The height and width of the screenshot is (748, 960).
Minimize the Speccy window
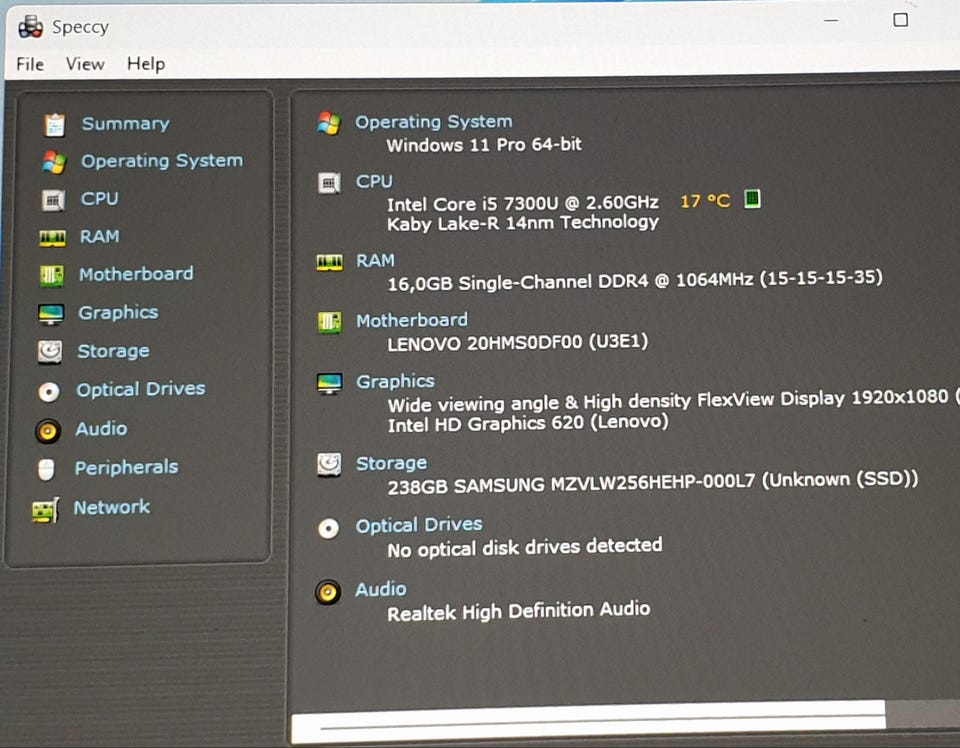pos(831,21)
